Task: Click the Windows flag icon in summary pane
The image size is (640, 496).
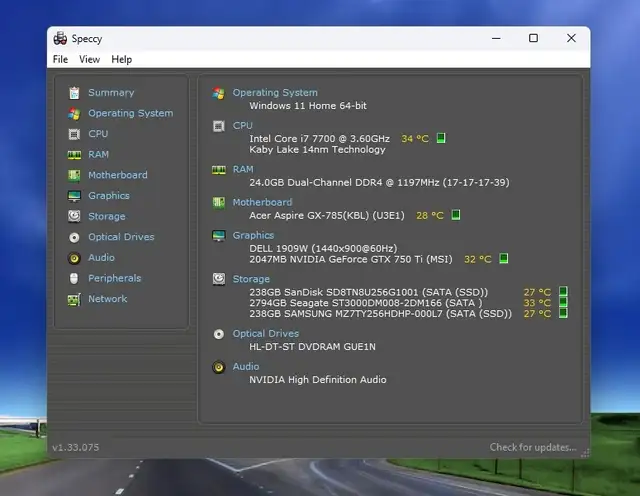Action: (218, 93)
